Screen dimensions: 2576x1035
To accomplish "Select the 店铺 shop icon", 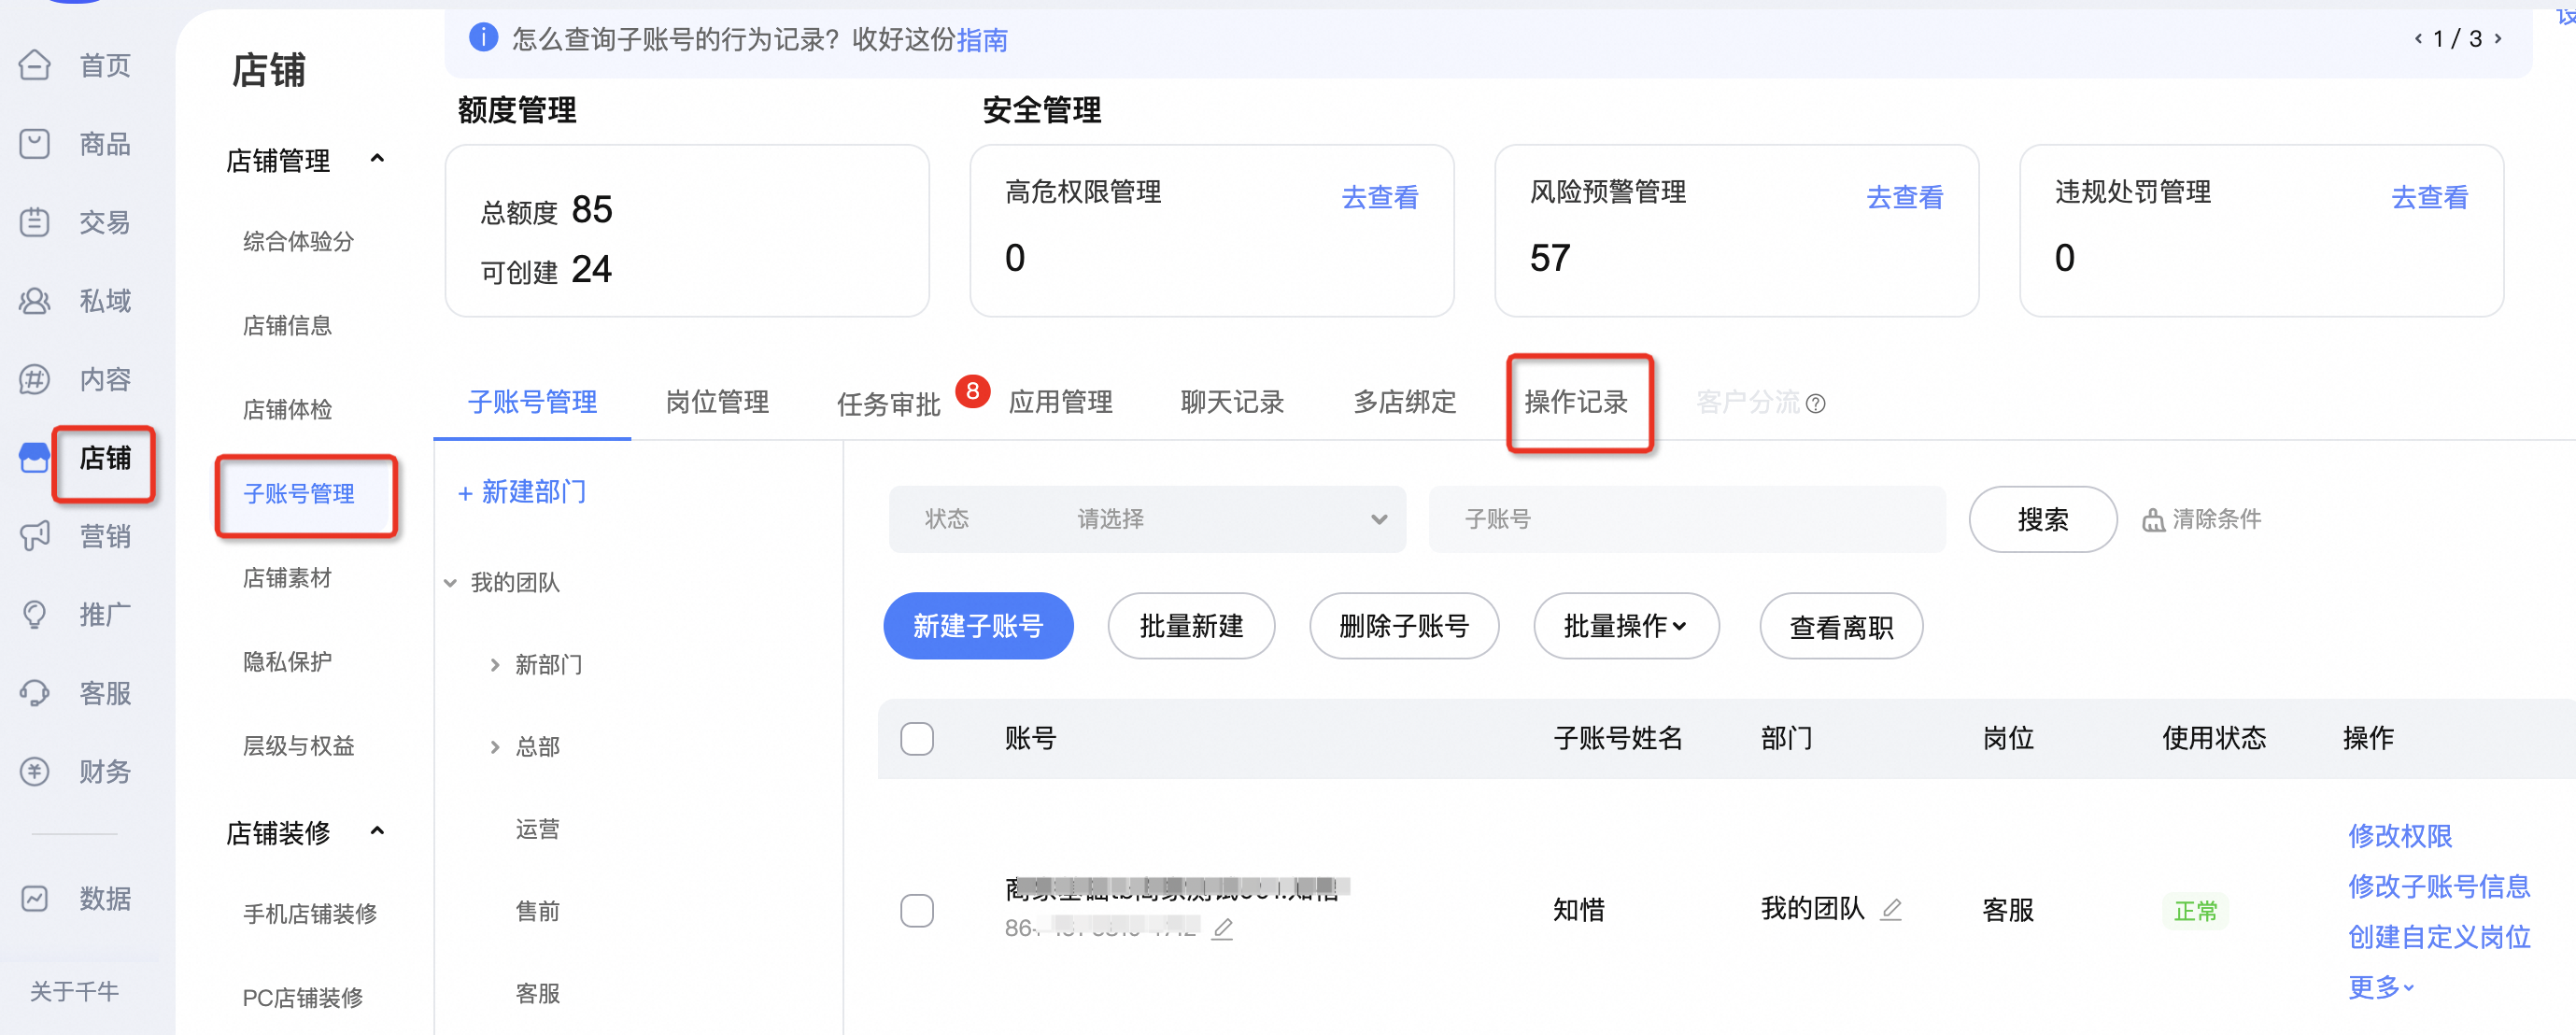I will coord(35,458).
